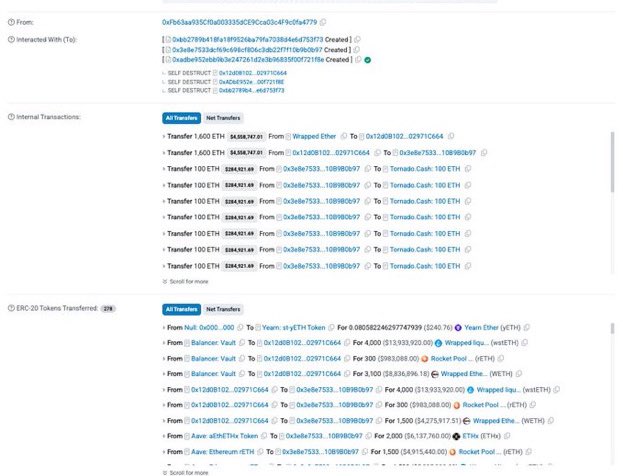Select All Transfers tab under ERC-20 Tokens
The height and width of the screenshot is (476, 623).
click(181, 309)
